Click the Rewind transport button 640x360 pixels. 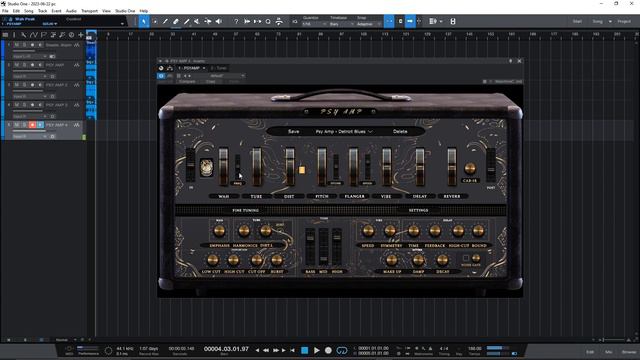coord(266,350)
